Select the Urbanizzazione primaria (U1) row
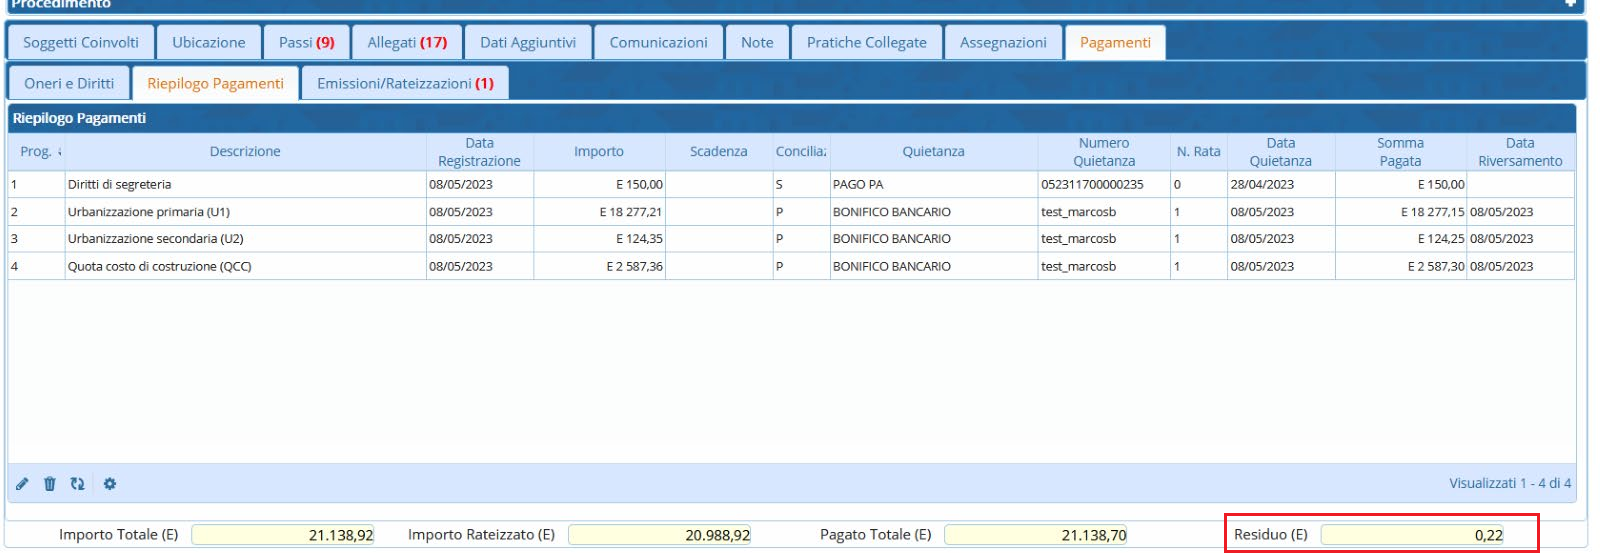1600x553 pixels. [245, 212]
